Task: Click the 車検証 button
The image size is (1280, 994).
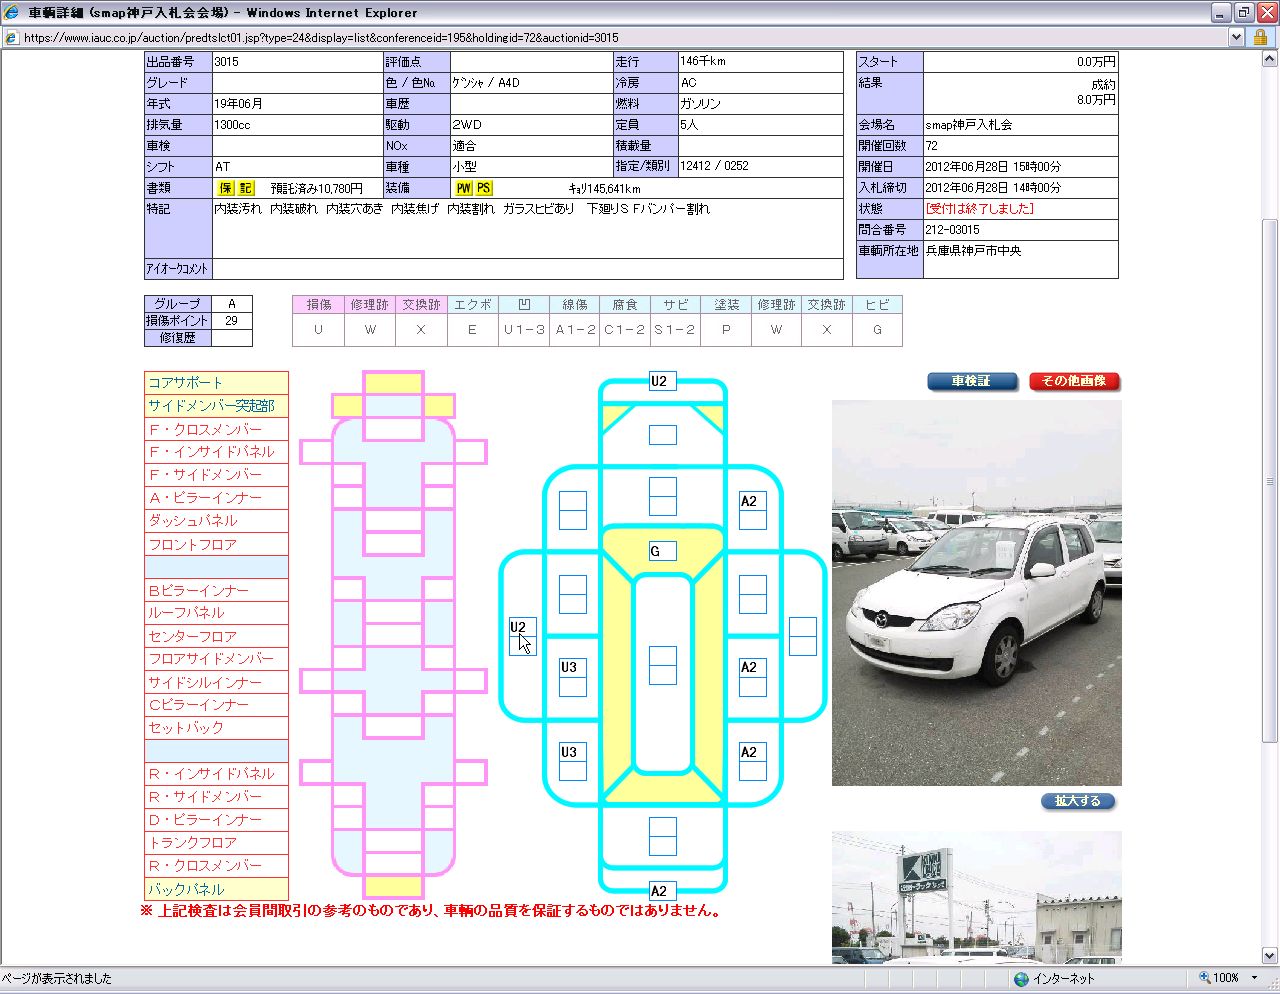Action: pyautogui.click(x=971, y=381)
